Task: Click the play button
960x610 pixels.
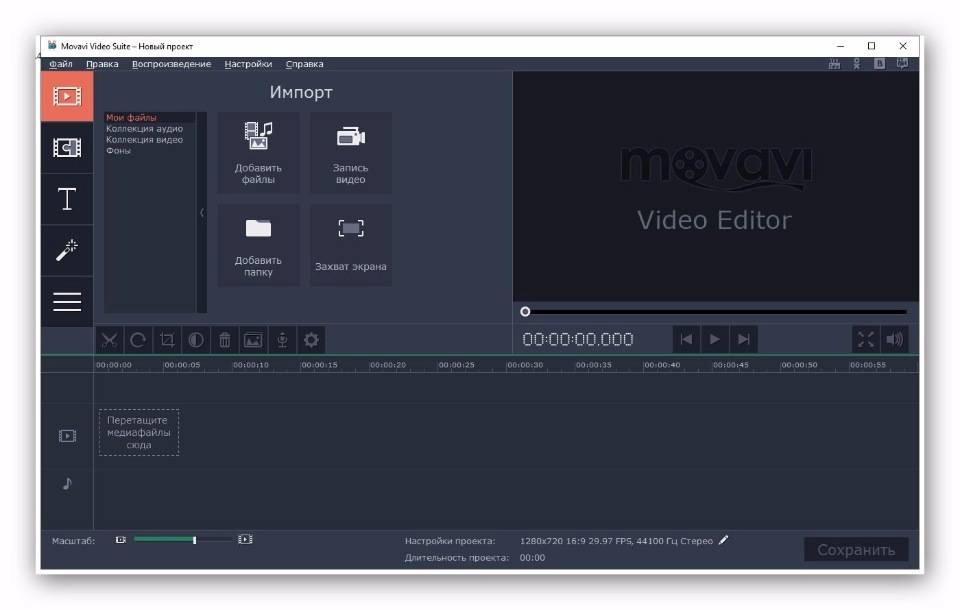Action: (x=714, y=339)
